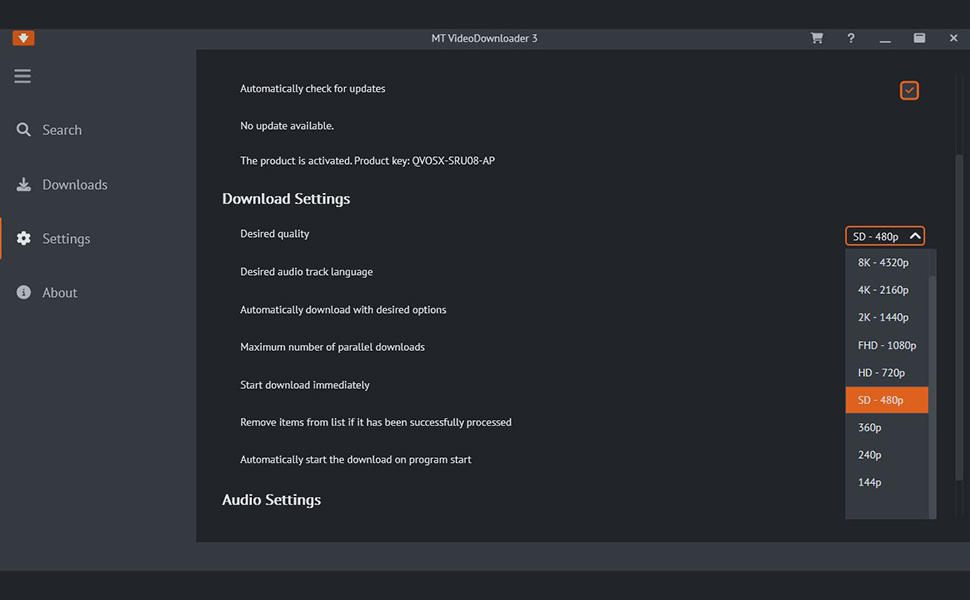Click the settings page vertical scrollbar
This screenshot has height=600, width=970.
pos(959,317)
